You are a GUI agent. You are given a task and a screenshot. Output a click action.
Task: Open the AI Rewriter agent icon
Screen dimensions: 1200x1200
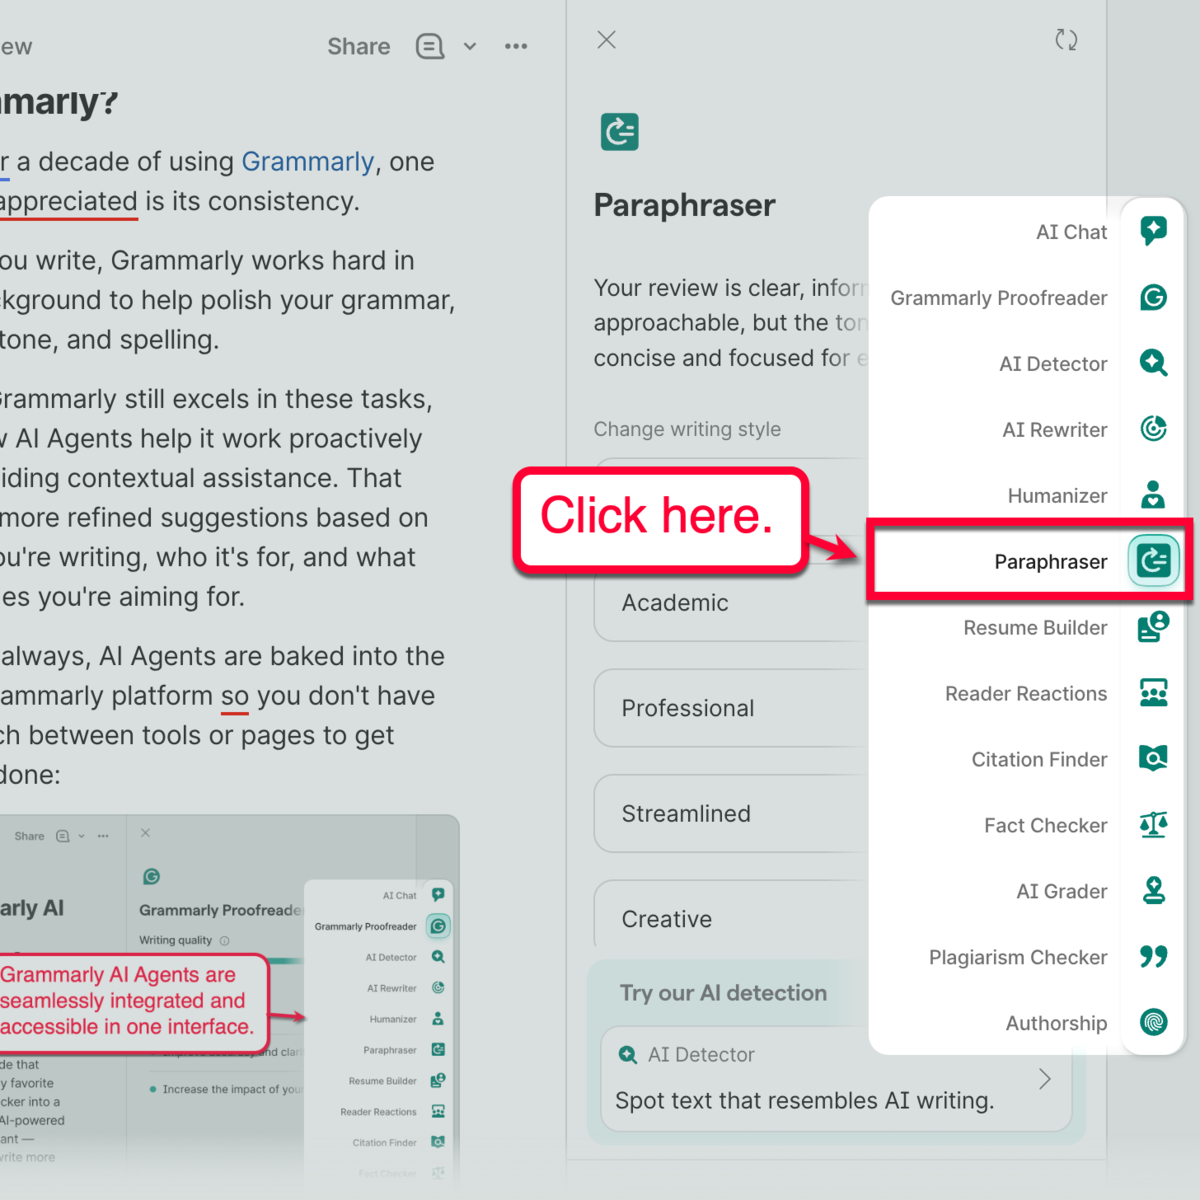(1153, 429)
